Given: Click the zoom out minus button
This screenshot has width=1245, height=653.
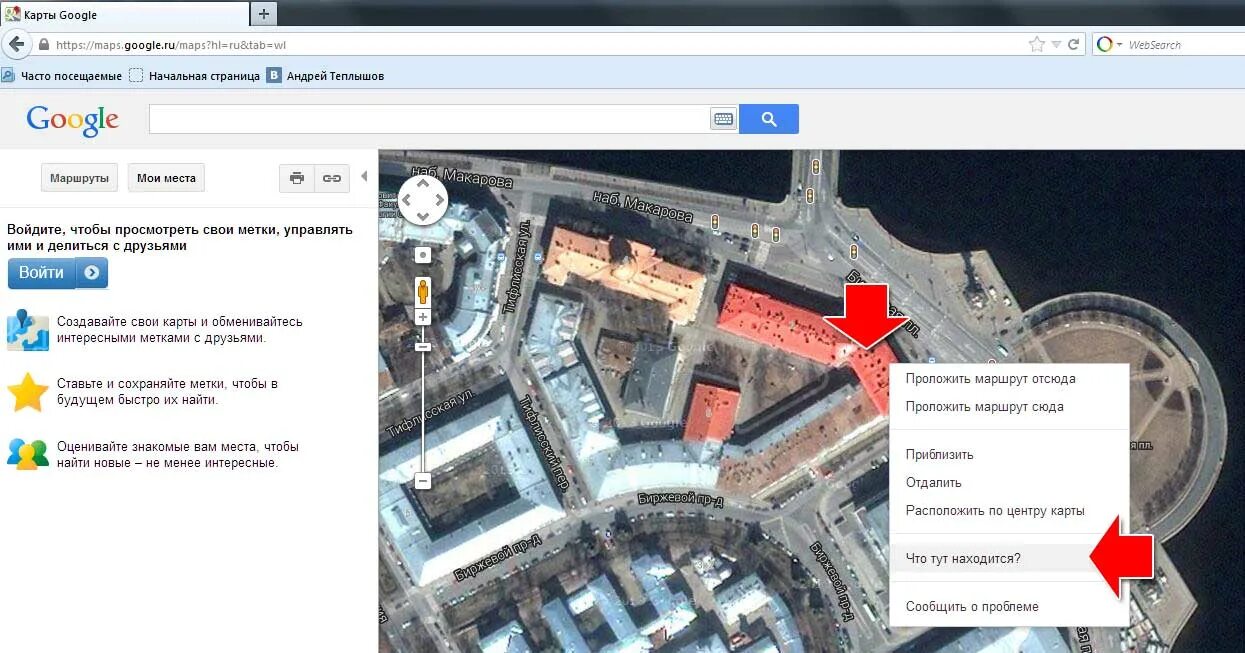Looking at the screenshot, I should click(x=423, y=481).
